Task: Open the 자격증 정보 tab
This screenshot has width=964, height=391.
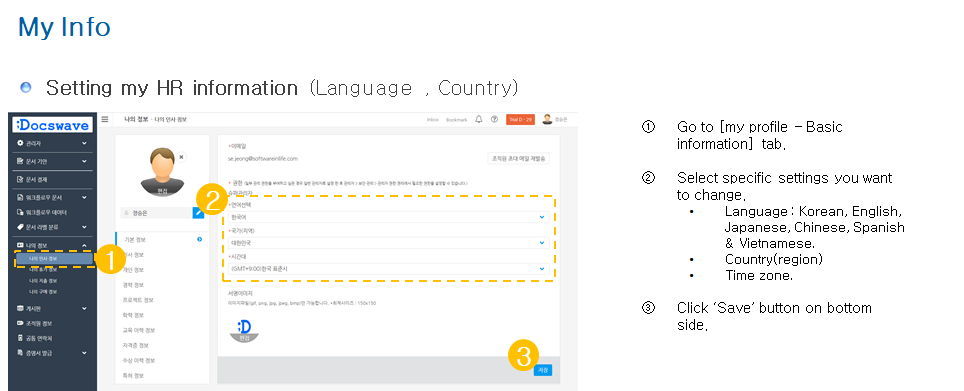Action: 136,346
